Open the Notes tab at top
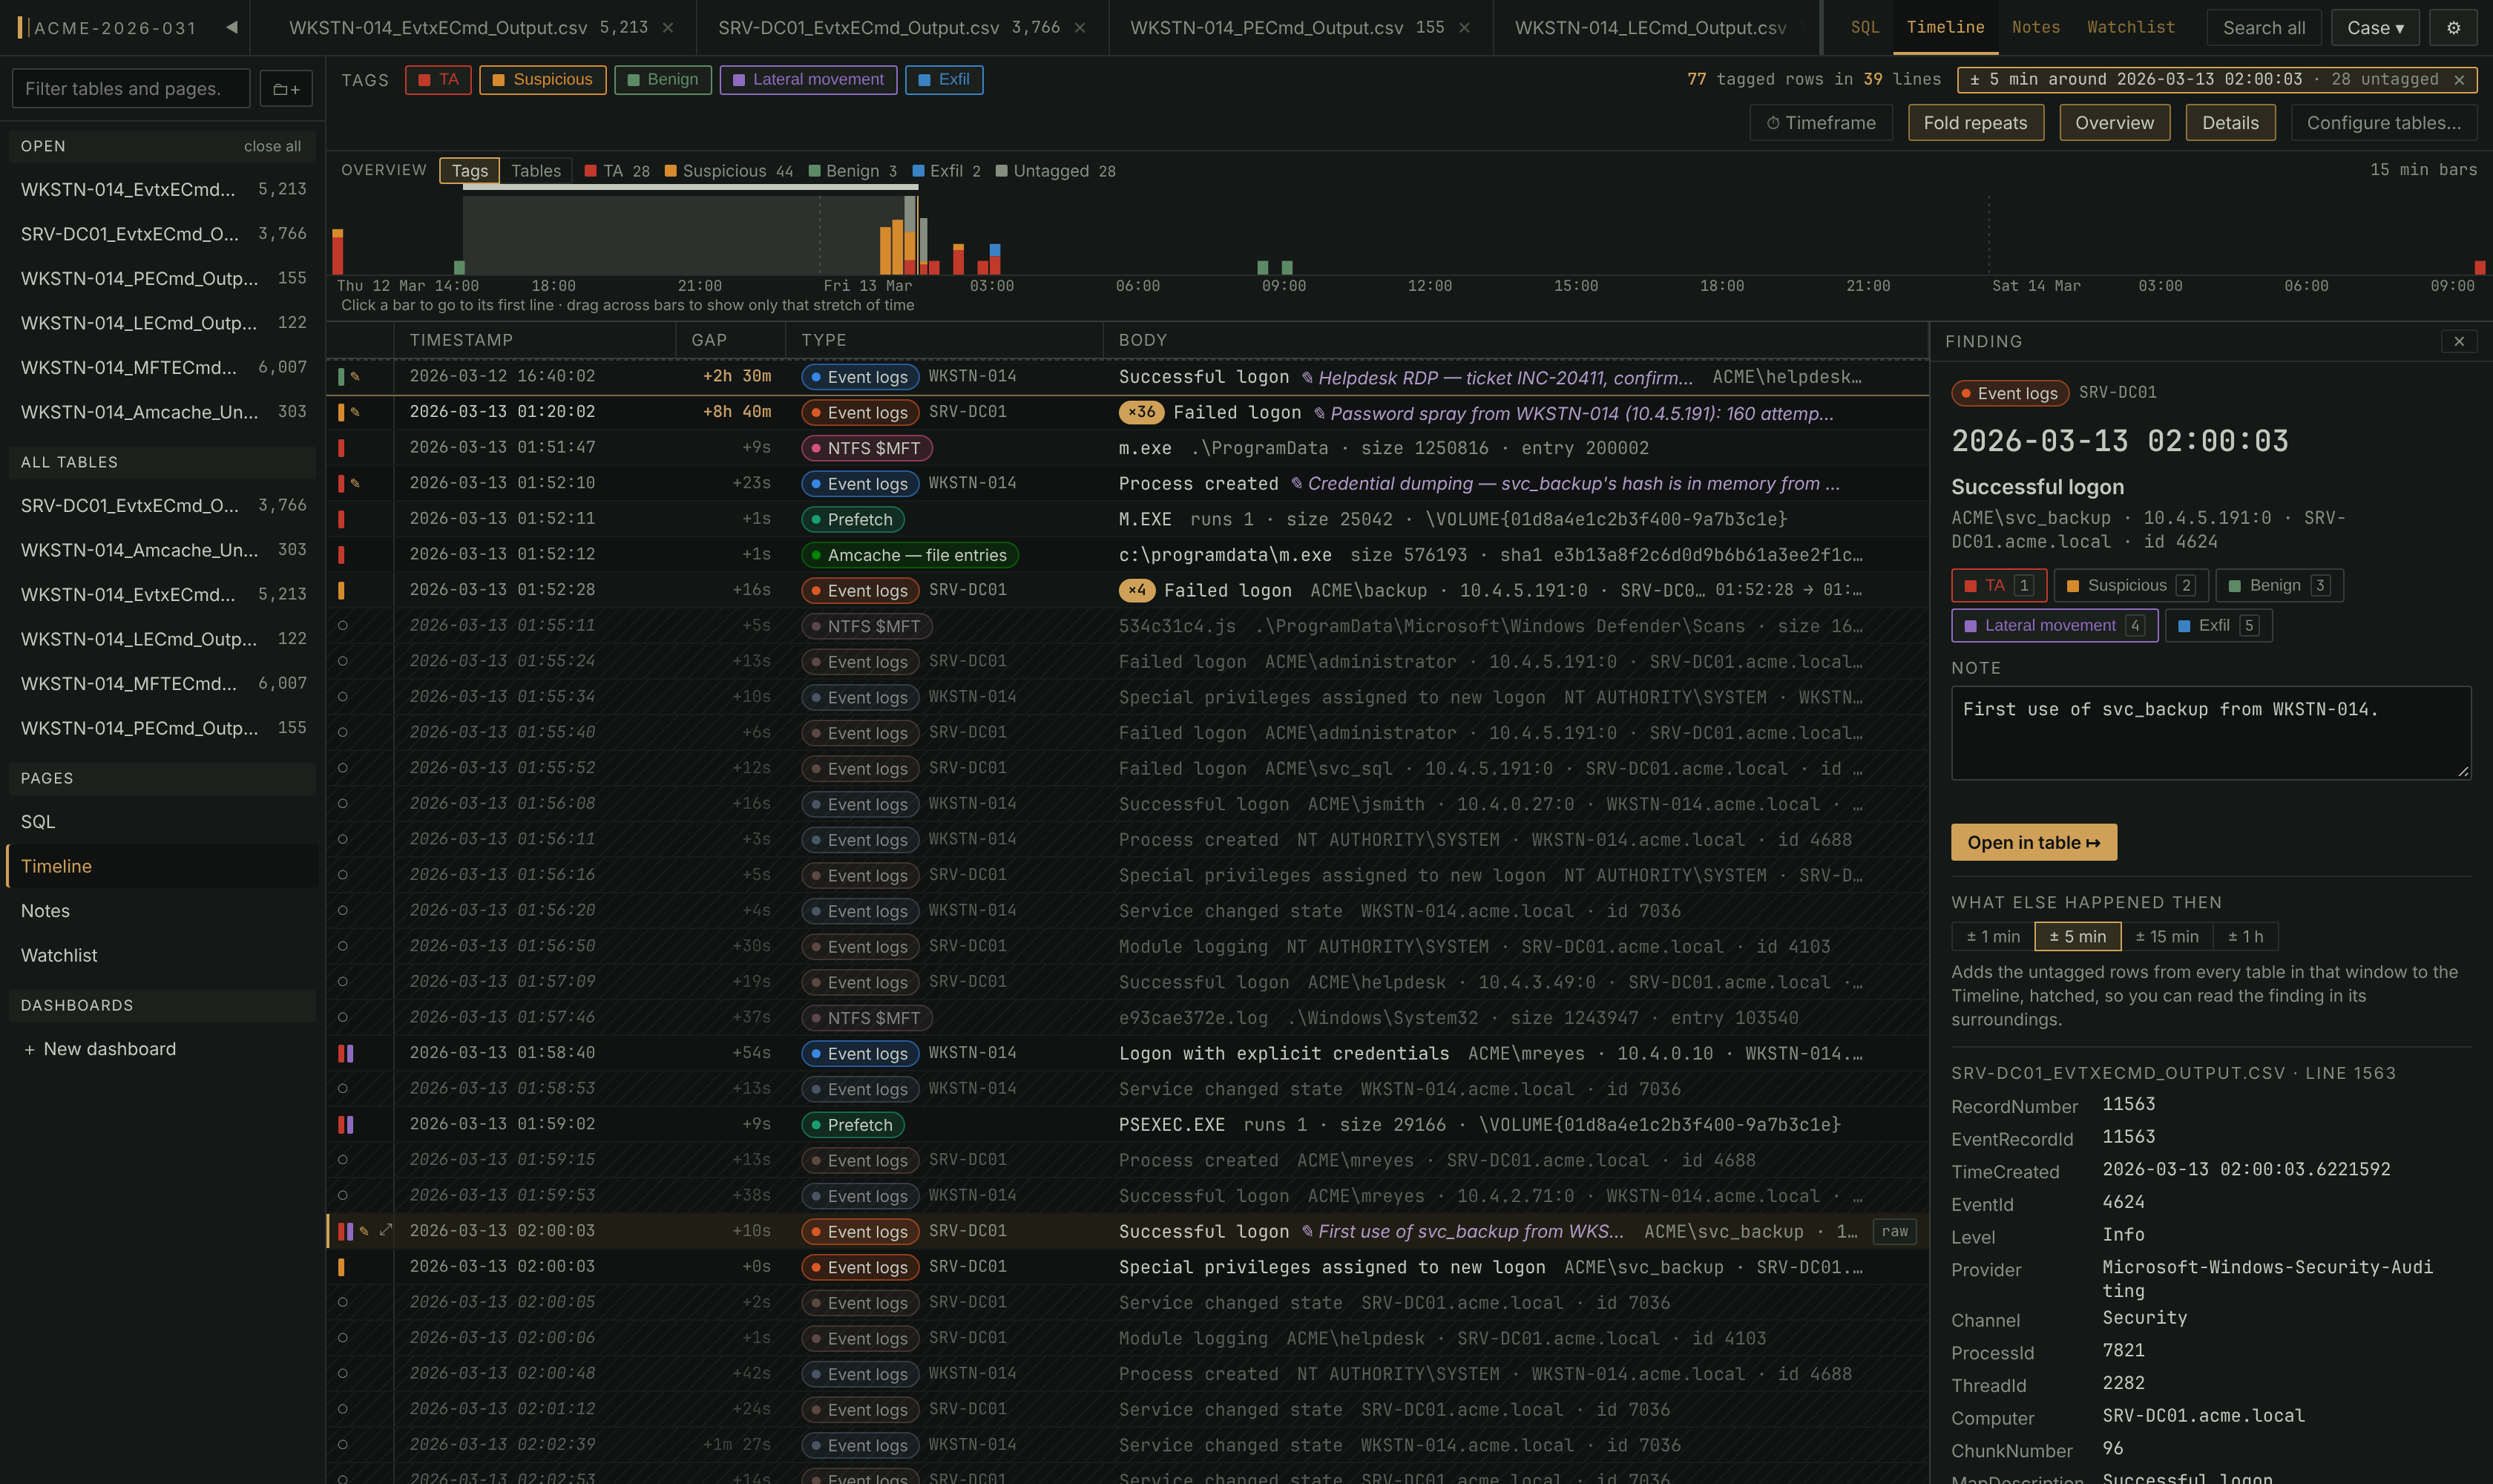Image resolution: width=2493 pixels, height=1484 pixels. (2035, 27)
